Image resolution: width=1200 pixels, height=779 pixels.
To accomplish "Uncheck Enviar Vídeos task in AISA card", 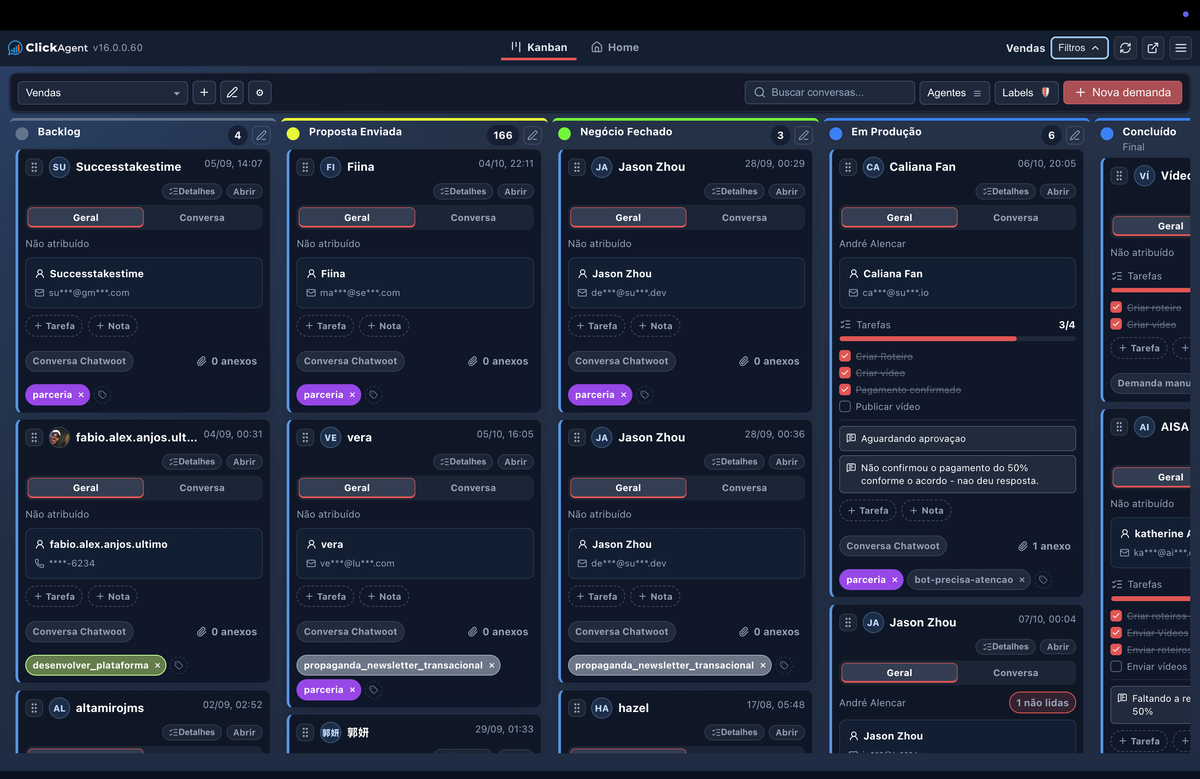I will pos(1116,633).
